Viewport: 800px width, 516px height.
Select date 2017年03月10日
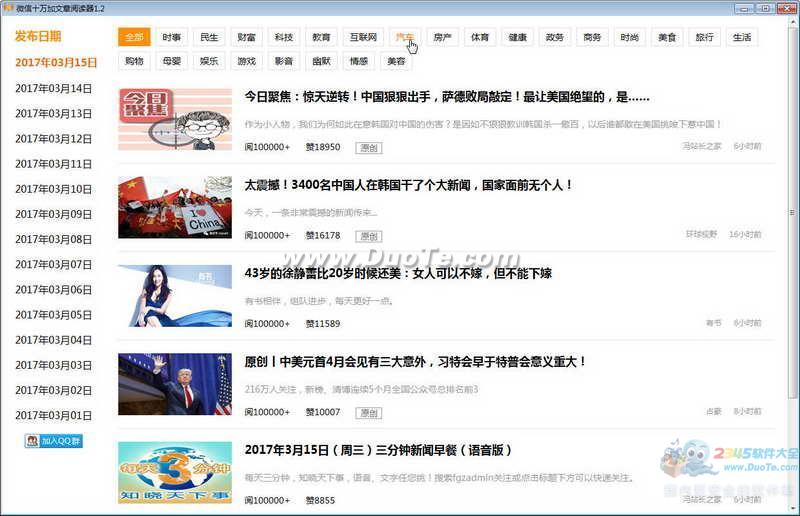point(54,189)
